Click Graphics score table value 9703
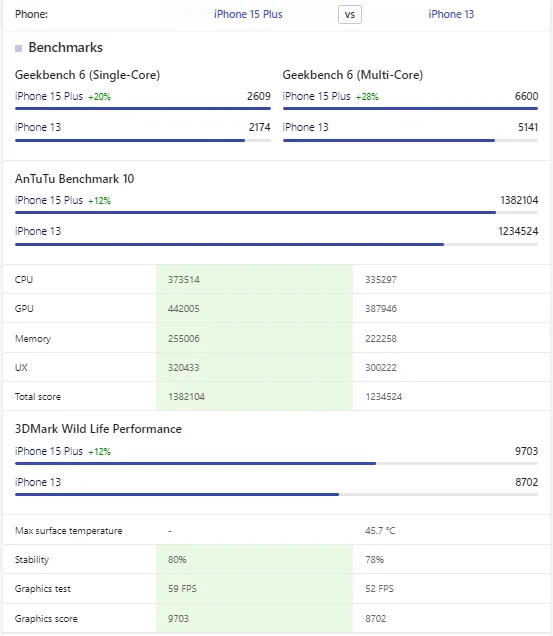 click(x=178, y=619)
